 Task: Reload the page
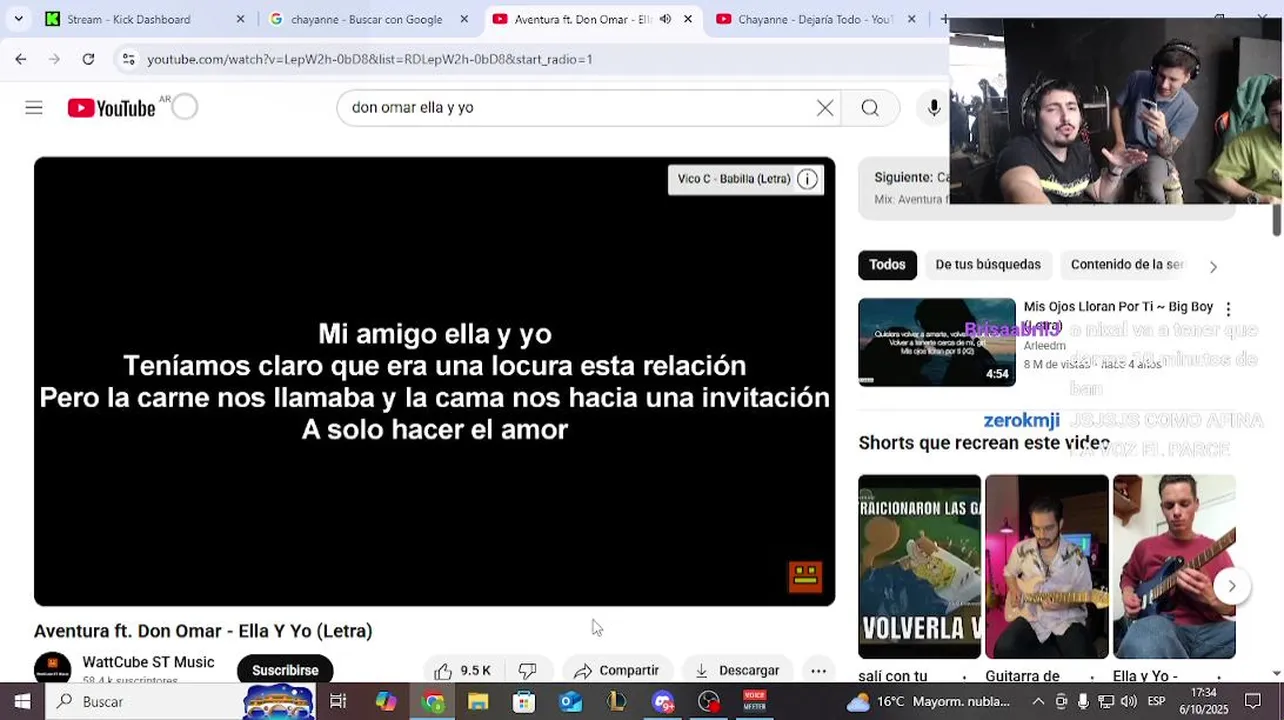point(88,59)
